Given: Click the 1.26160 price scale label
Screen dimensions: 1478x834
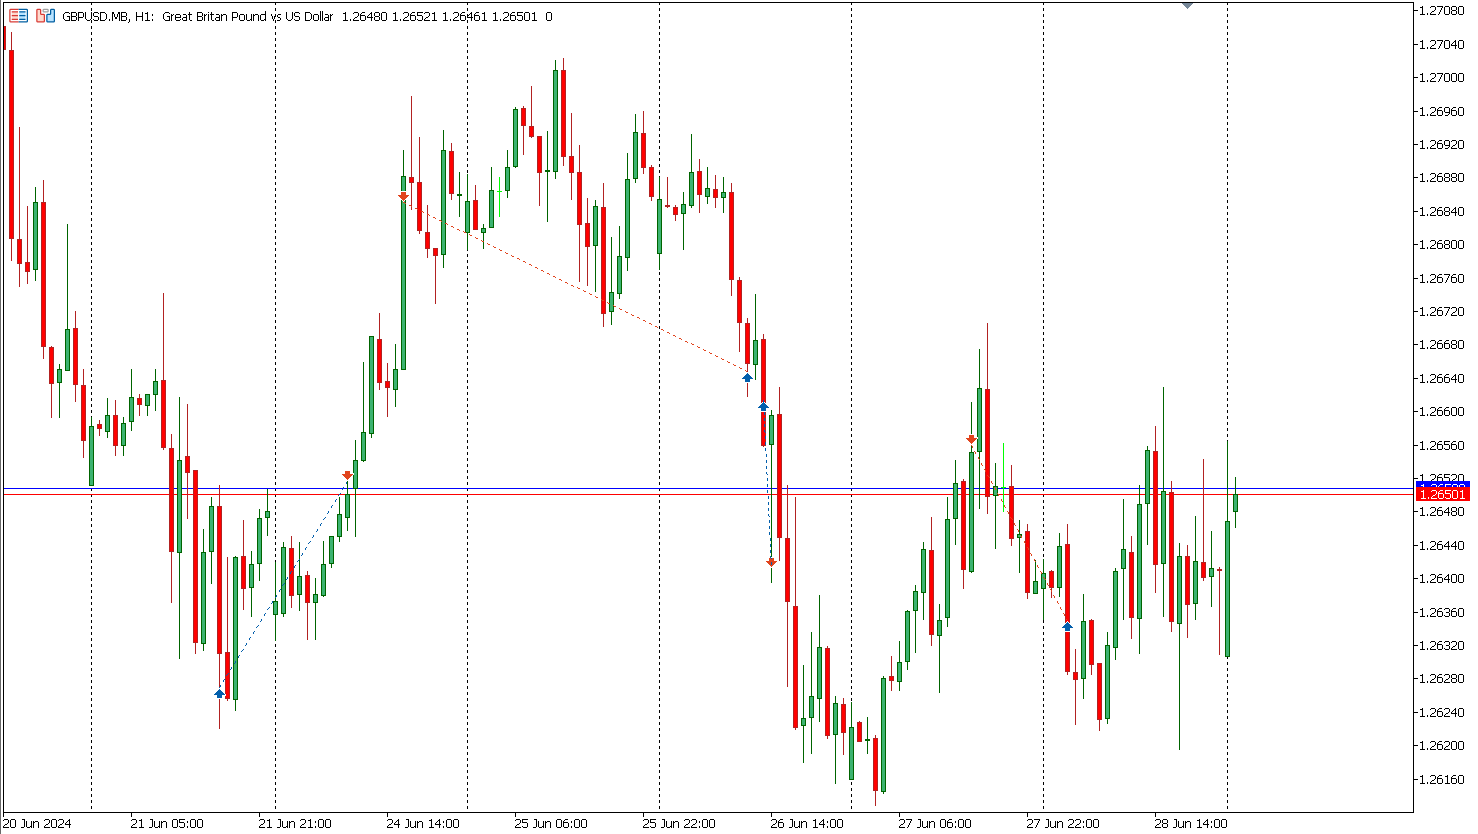Looking at the screenshot, I should tap(1443, 779).
